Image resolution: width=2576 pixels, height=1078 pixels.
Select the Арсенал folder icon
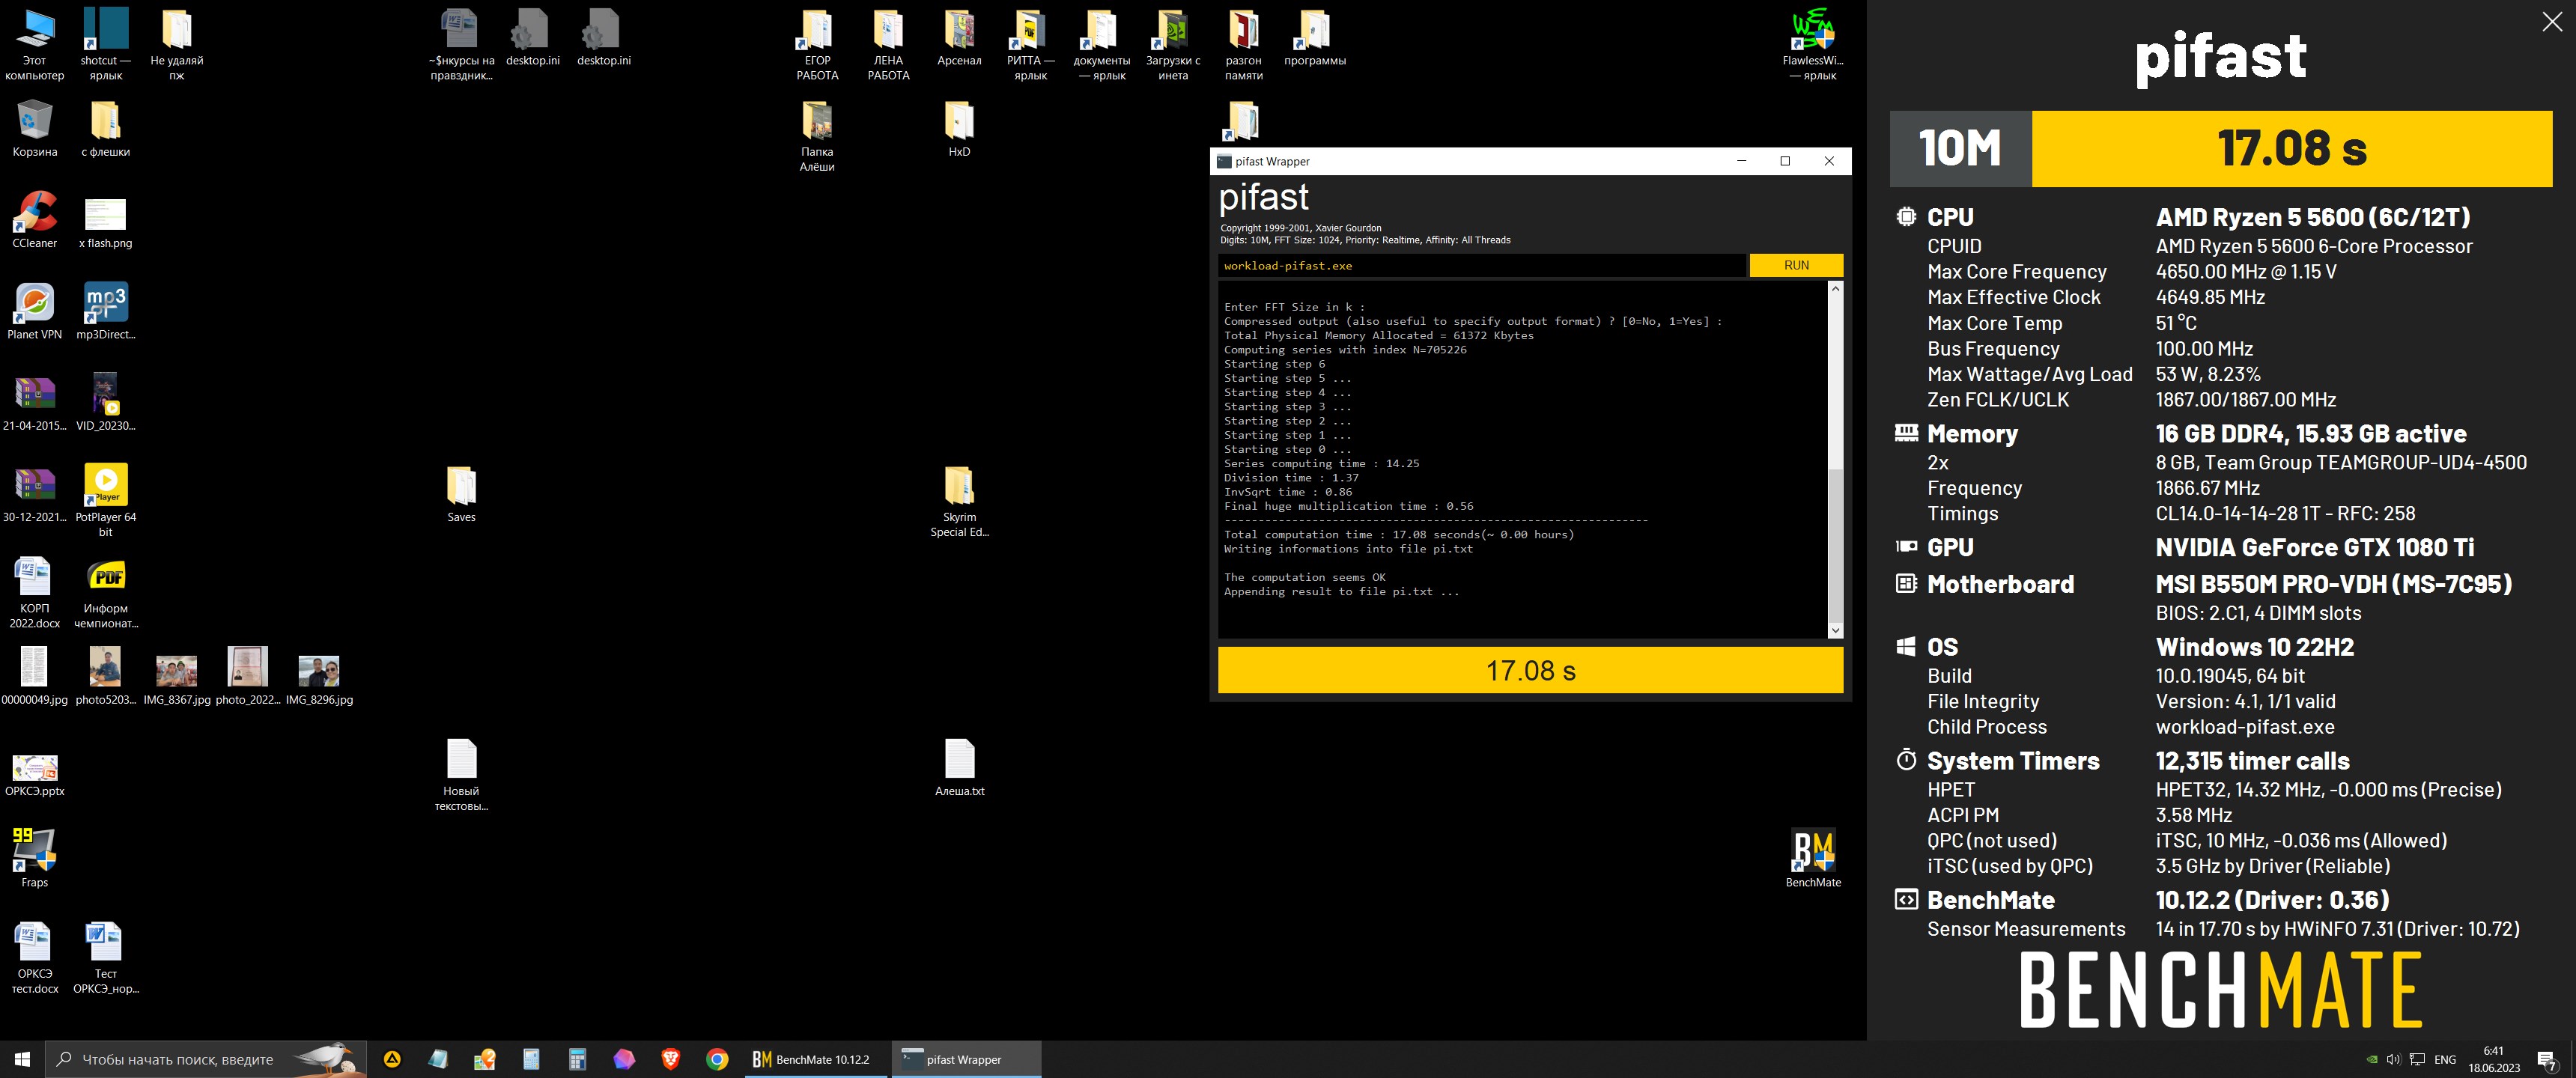point(959,38)
